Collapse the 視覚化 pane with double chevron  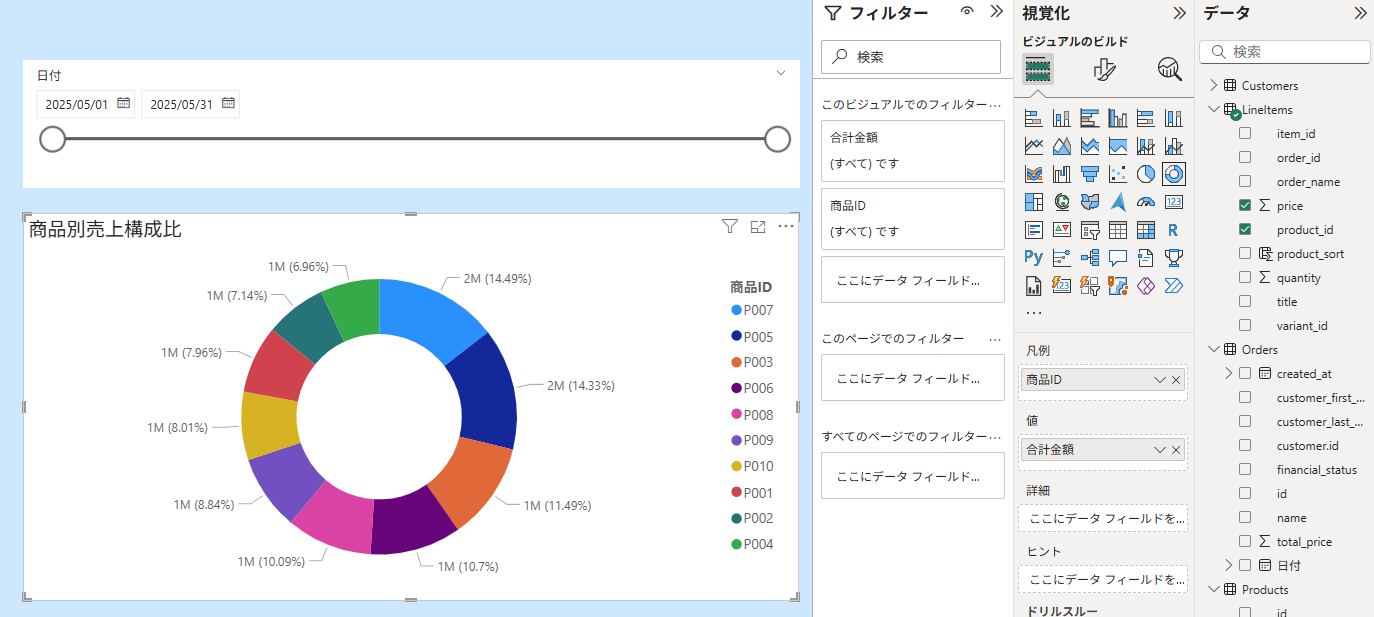1179,12
